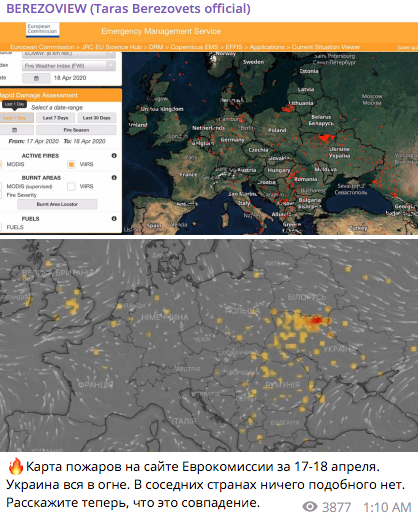The width and height of the screenshot is (418, 513).
Task: Open the JRC EU Science Hub breadcrumb
Action: (x=112, y=47)
